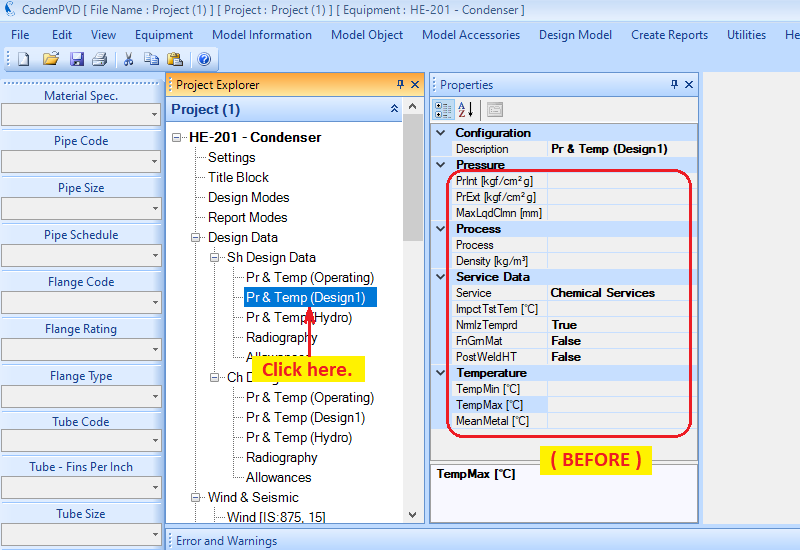Image resolution: width=800 pixels, height=550 pixels.
Task: Click the New file toolbar icon
Action: (23, 59)
